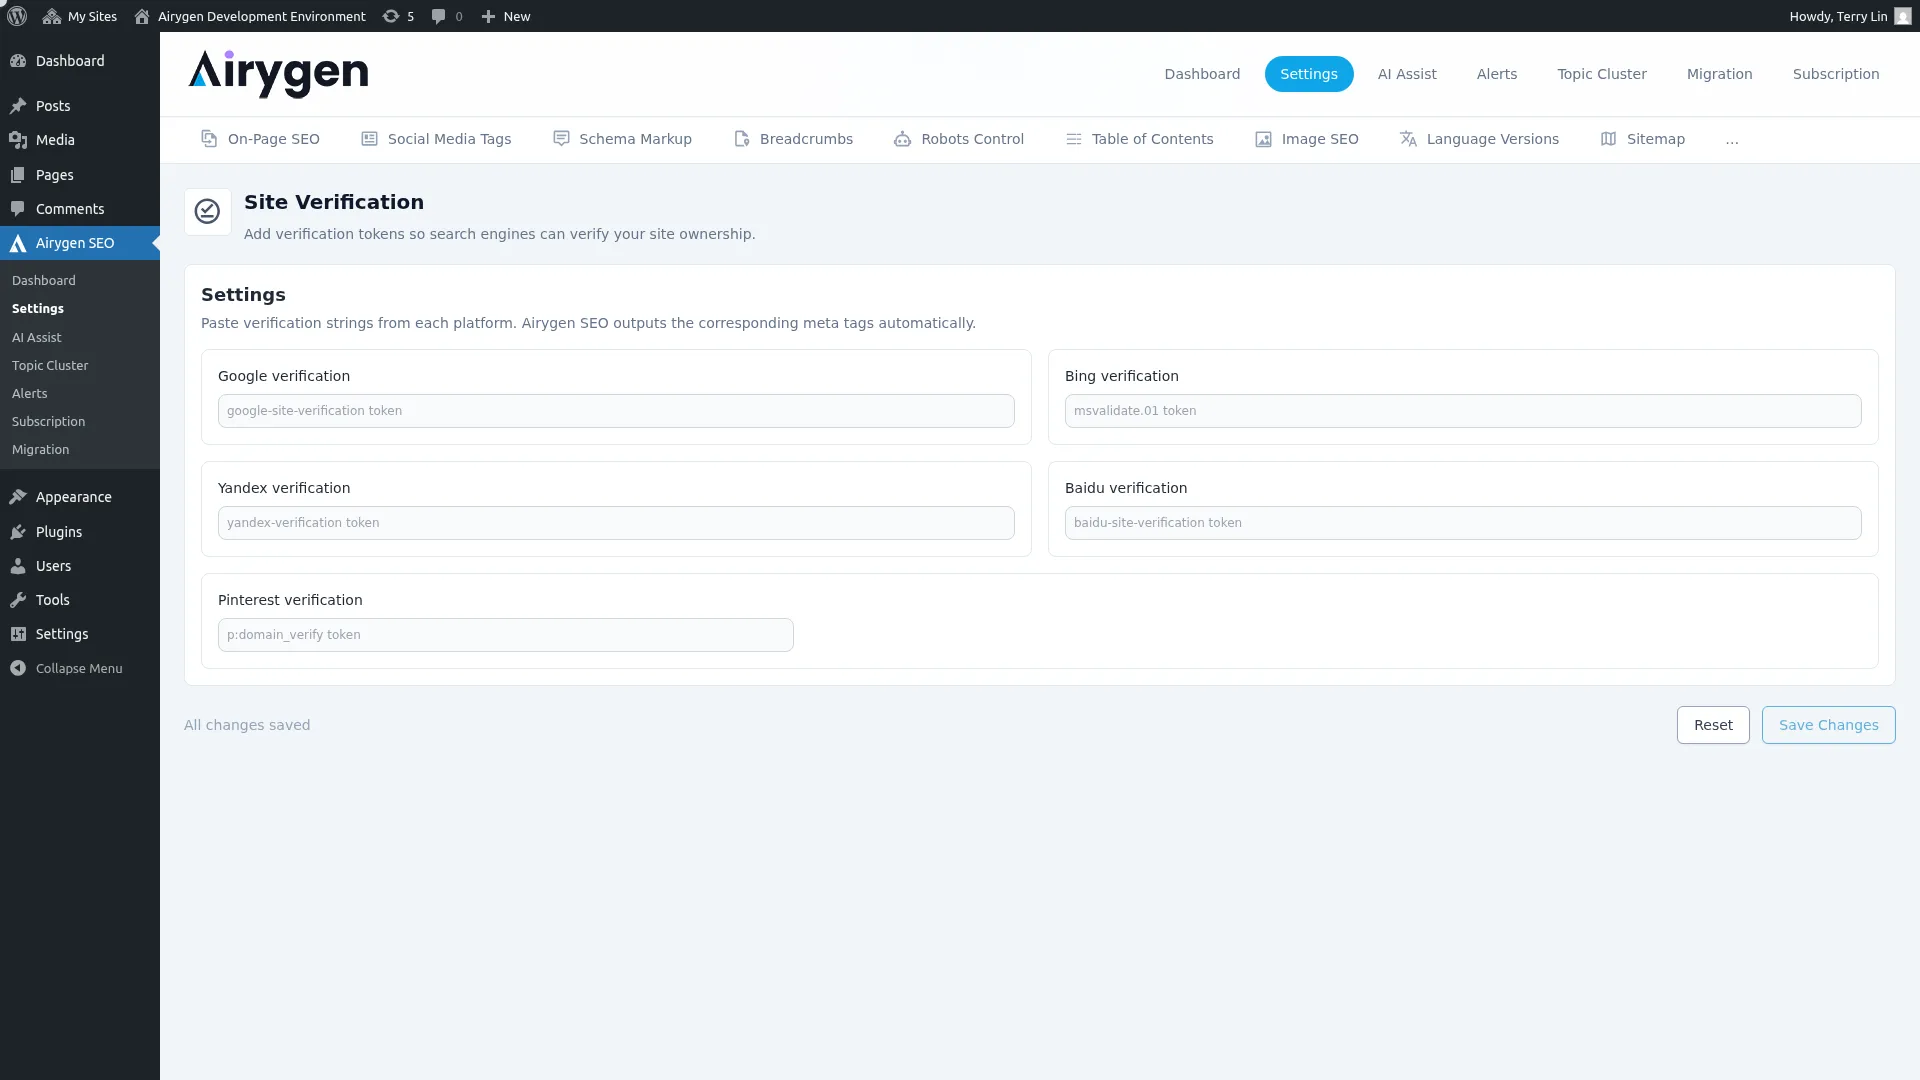1920x1080 pixels.
Task: Focus the Yandex verification token field
Action: pyautogui.click(x=616, y=523)
